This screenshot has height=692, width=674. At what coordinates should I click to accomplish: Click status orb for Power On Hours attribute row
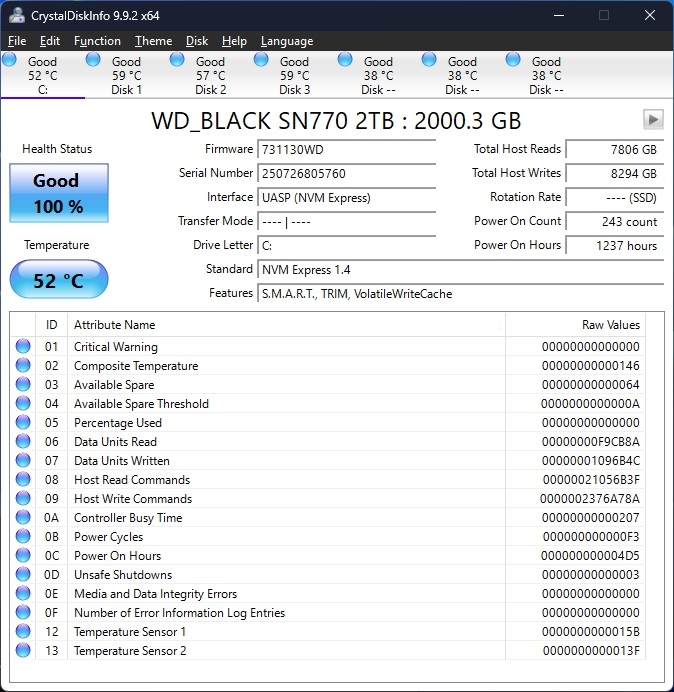coord(23,555)
